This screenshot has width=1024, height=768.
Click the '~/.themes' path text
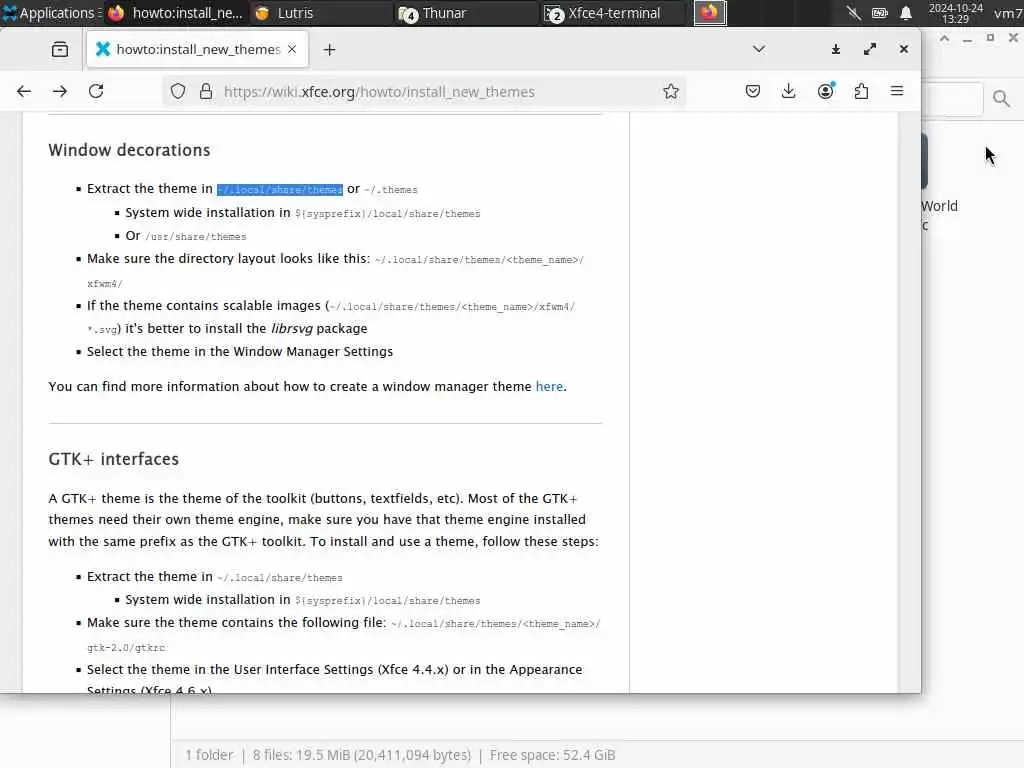[391, 190]
